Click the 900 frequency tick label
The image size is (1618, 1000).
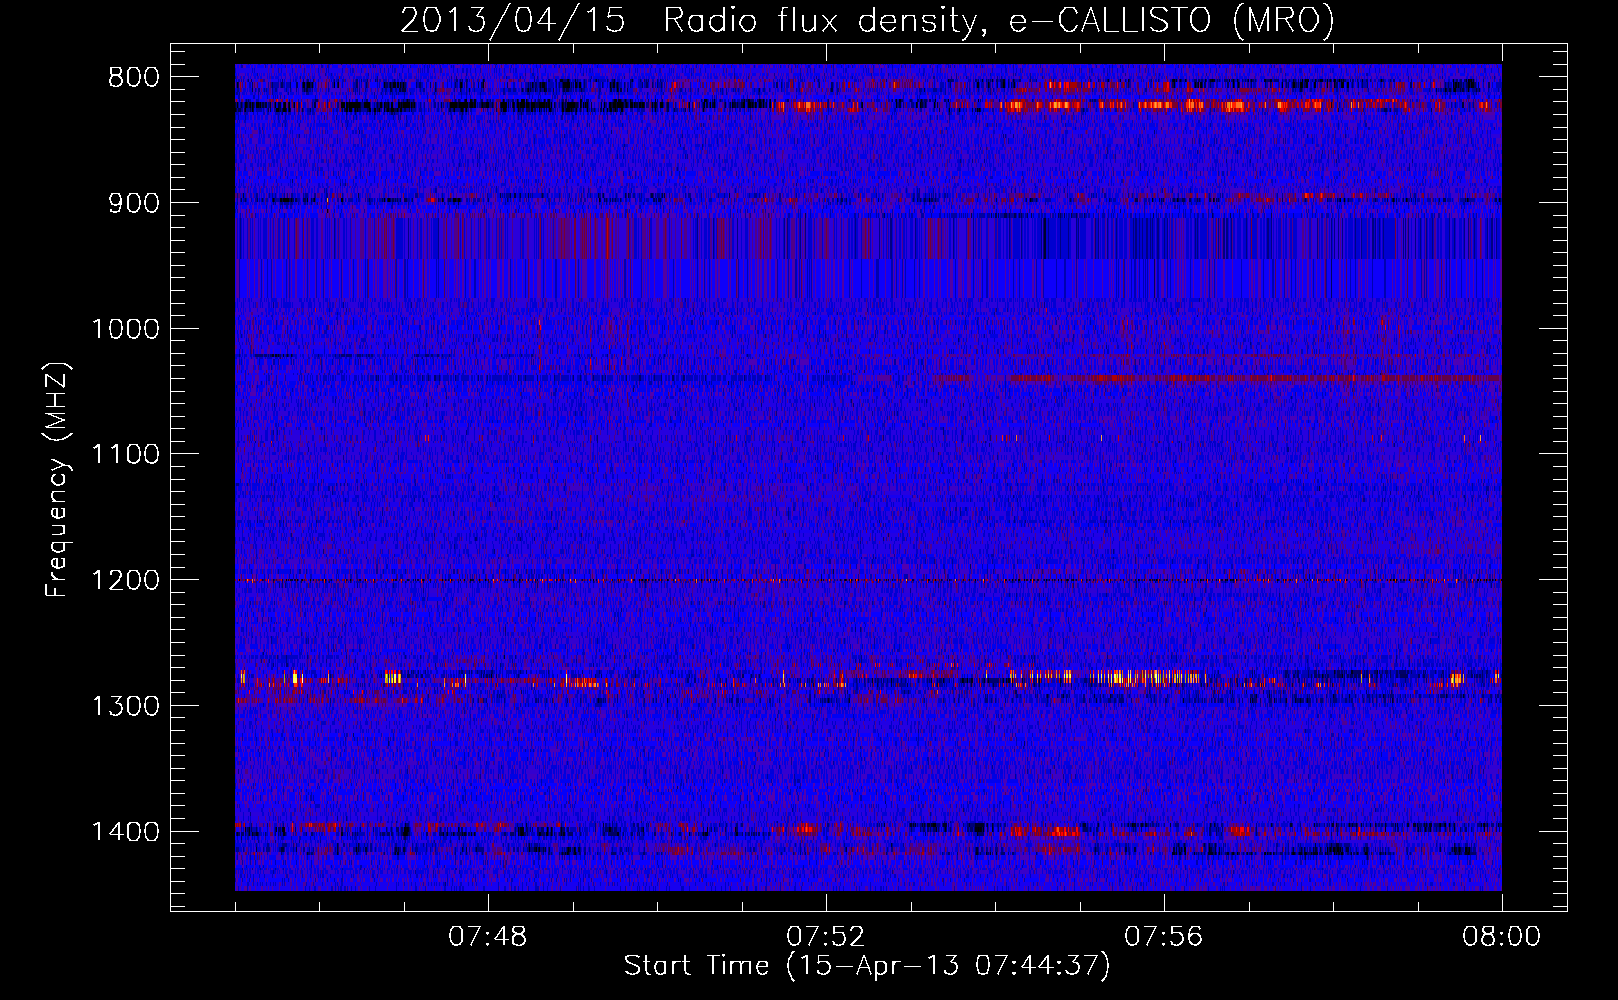pos(133,204)
